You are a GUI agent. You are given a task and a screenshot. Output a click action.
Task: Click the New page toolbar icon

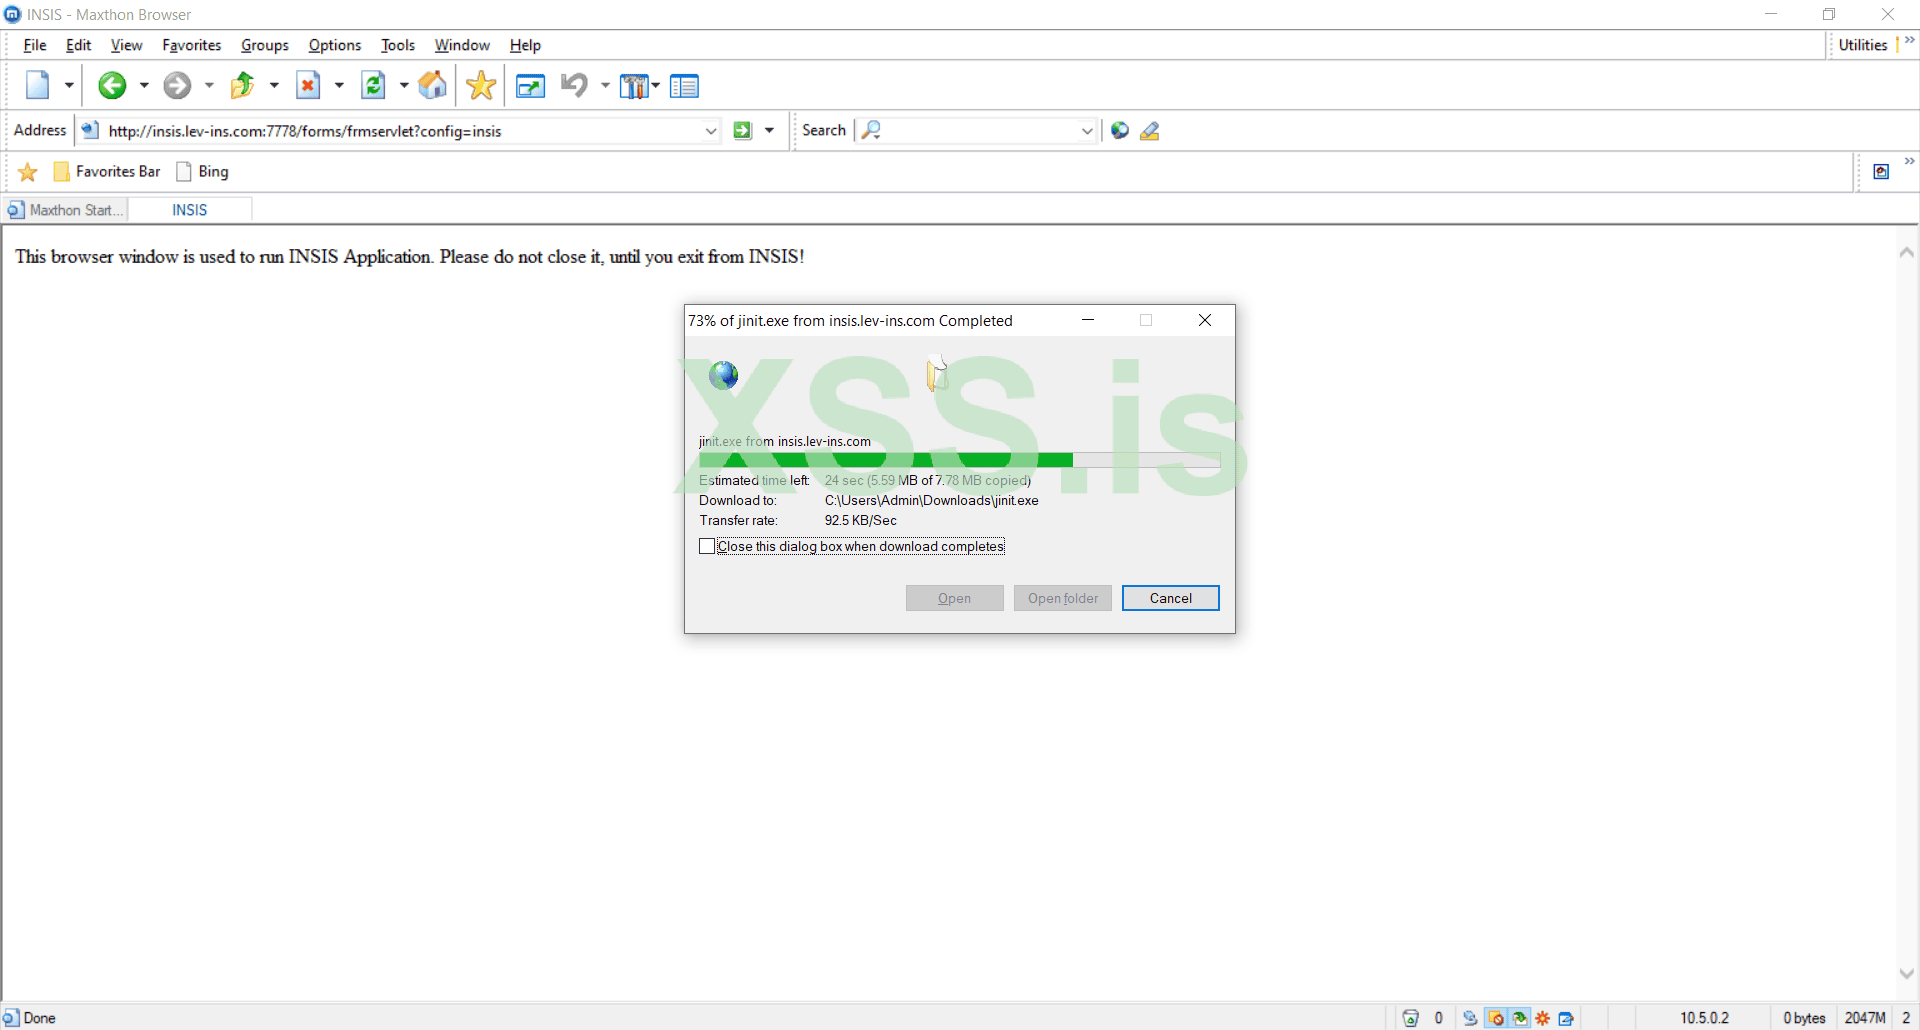[x=38, y=86]
